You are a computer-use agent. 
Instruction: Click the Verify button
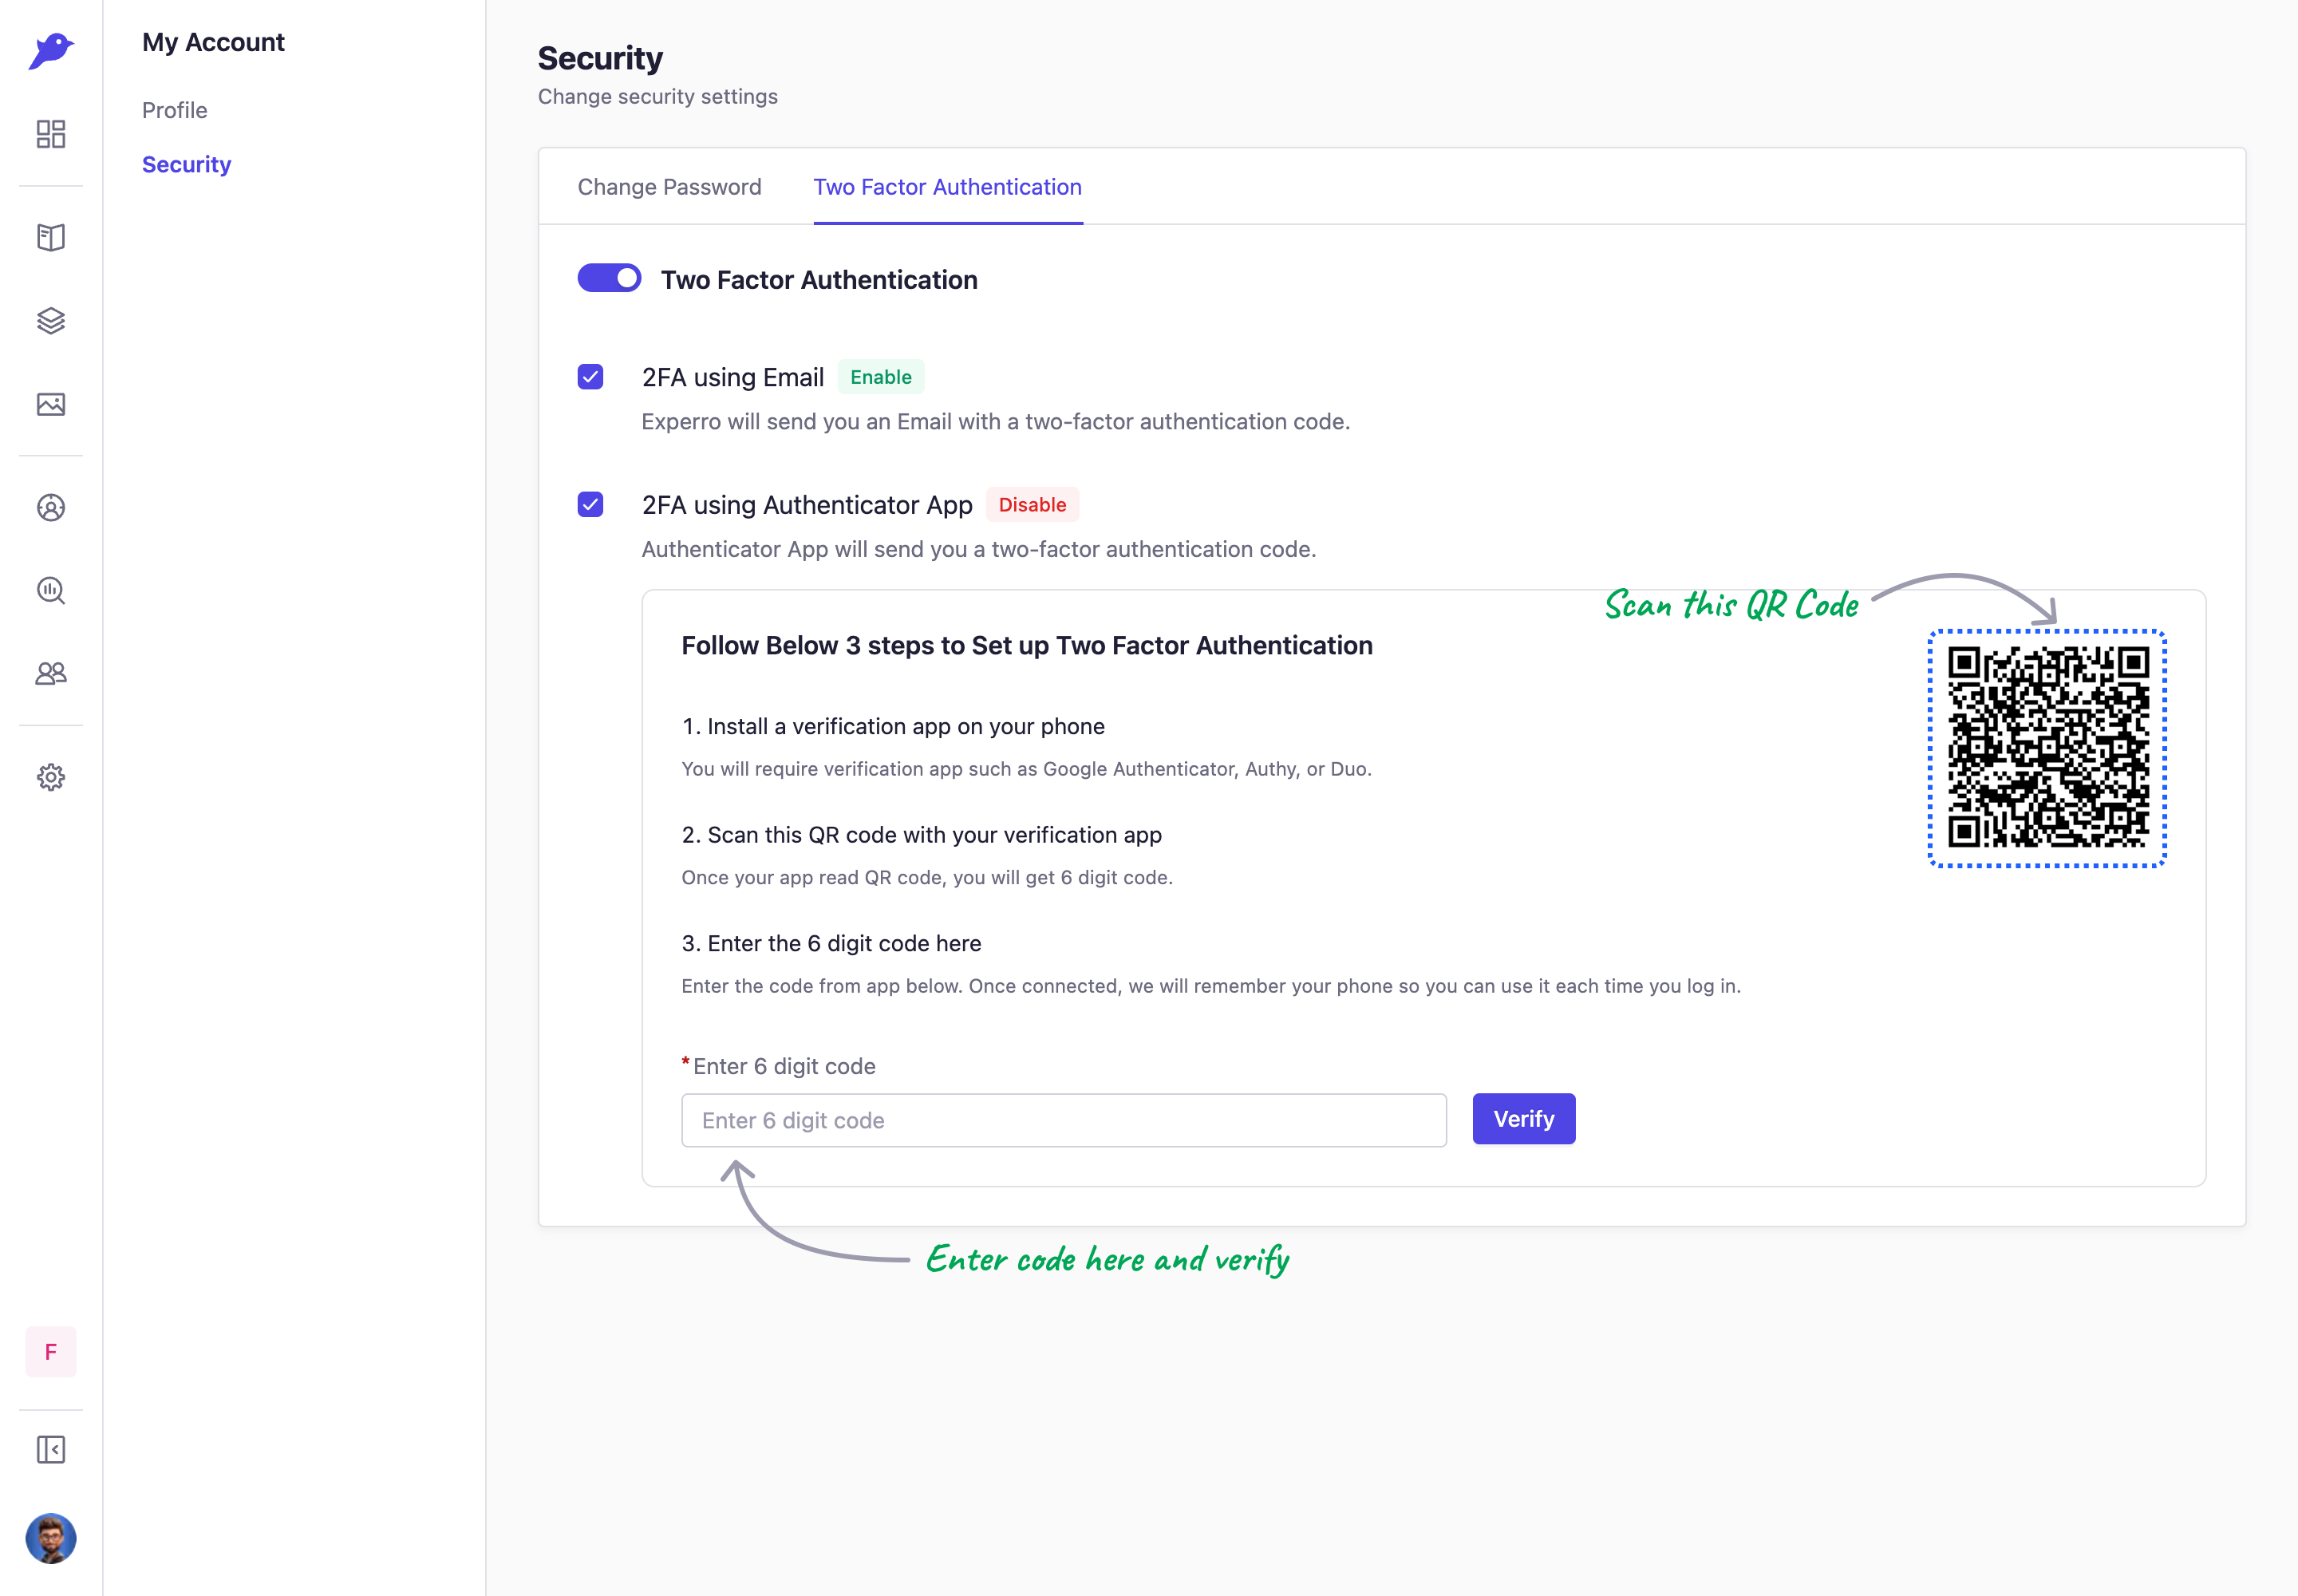click(x=1523, y=1119)
